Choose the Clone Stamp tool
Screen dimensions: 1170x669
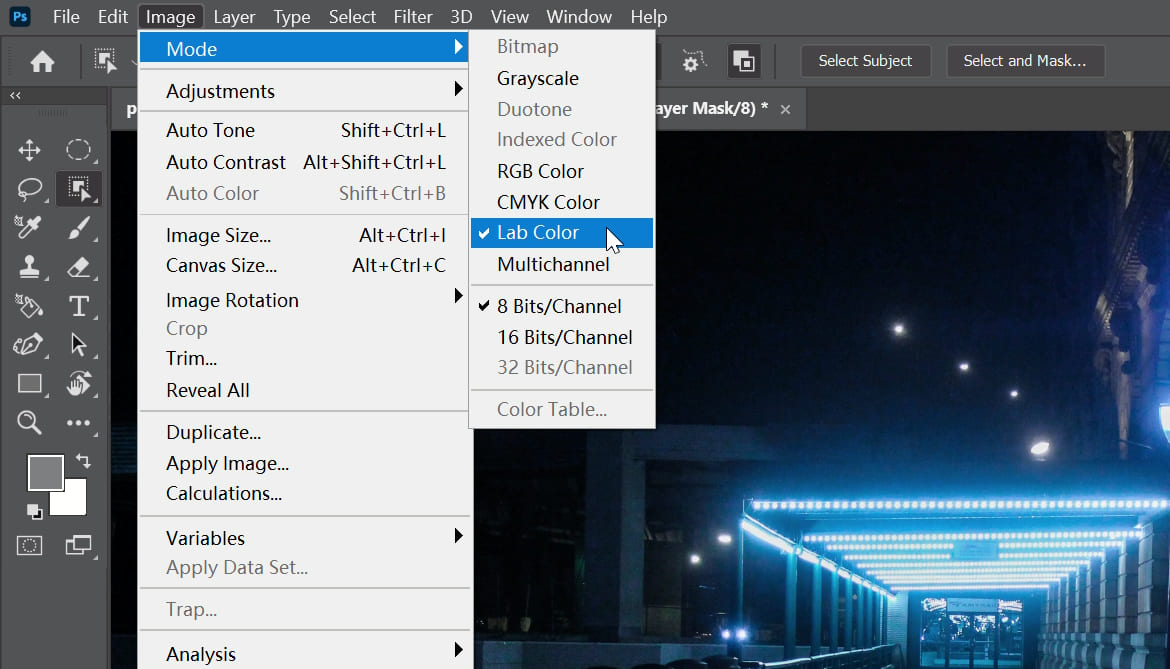point(29,267)
